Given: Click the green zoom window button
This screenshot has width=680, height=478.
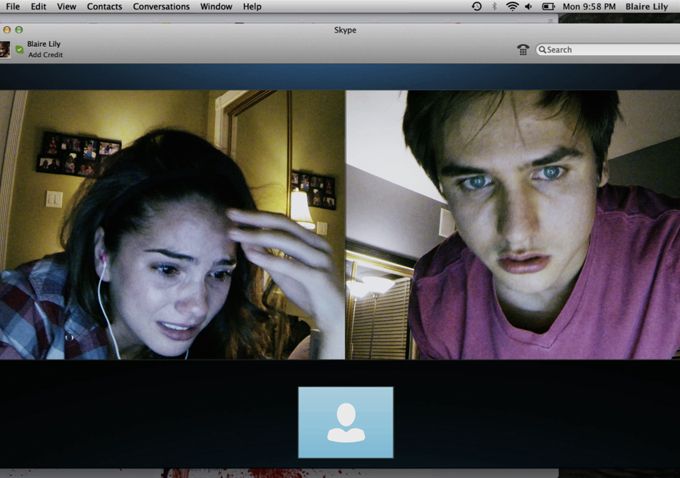Looking at the screenshot, I should click(x=19, y=29).
